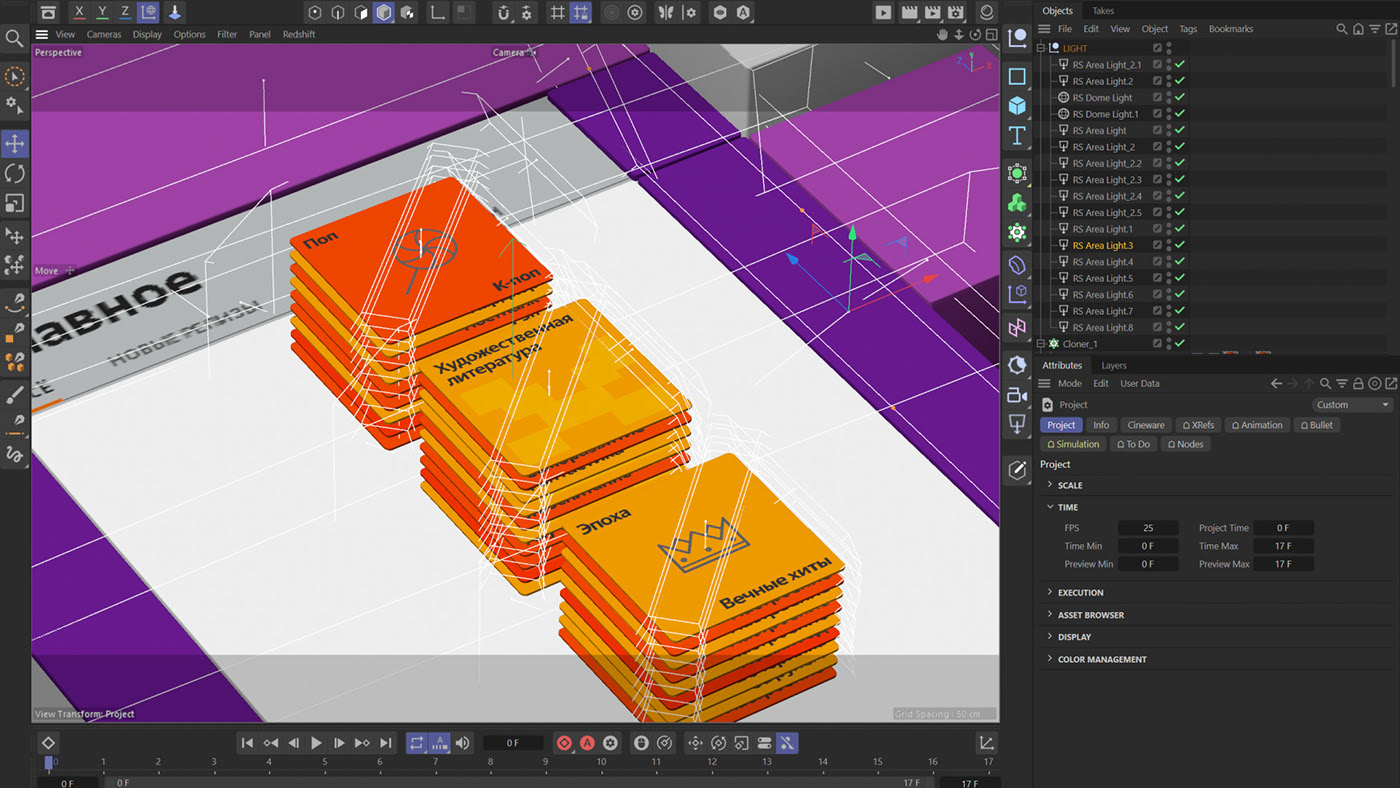Screen dimensions: 1400x788
Task: Expand the SCALE section in Project attributes
Action: [x=1069, y=485]
